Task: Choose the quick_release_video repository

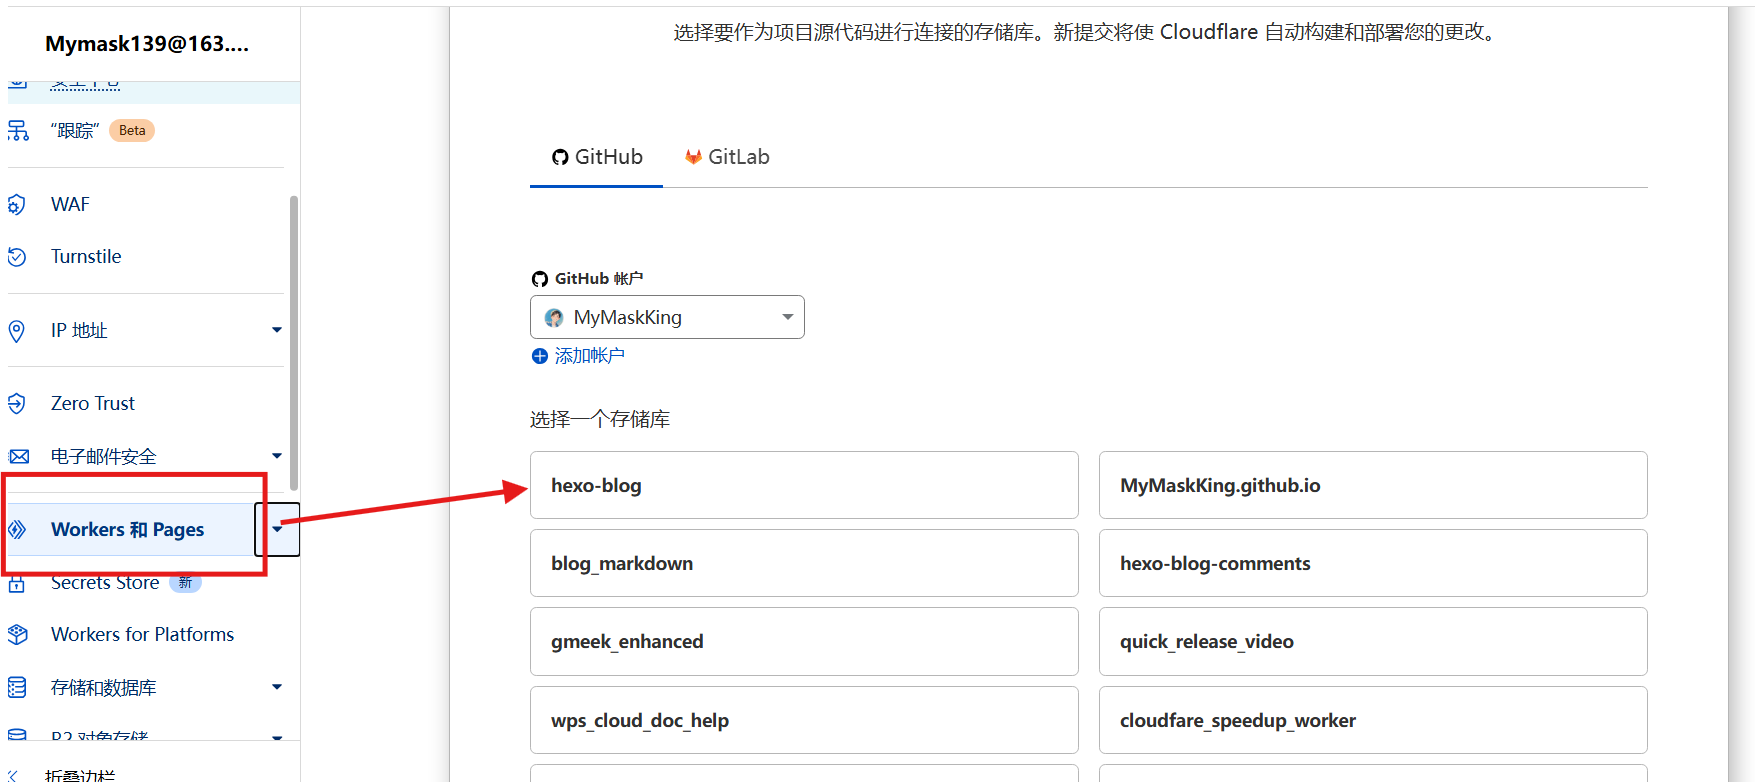Action: coord(1372,641)
